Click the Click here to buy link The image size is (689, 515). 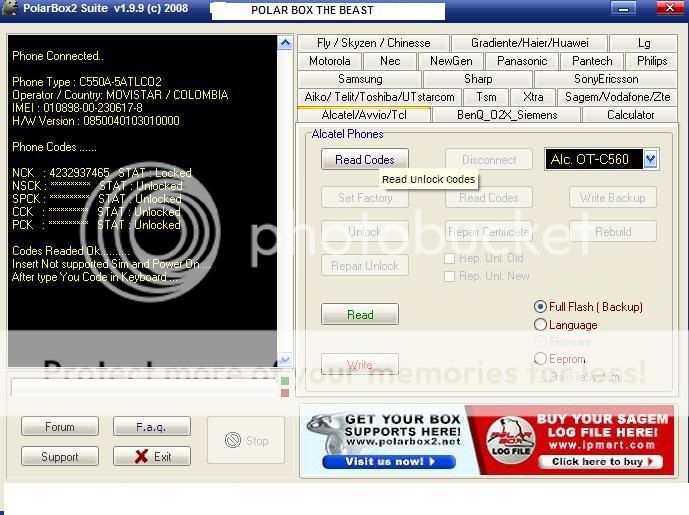(600, 461)
